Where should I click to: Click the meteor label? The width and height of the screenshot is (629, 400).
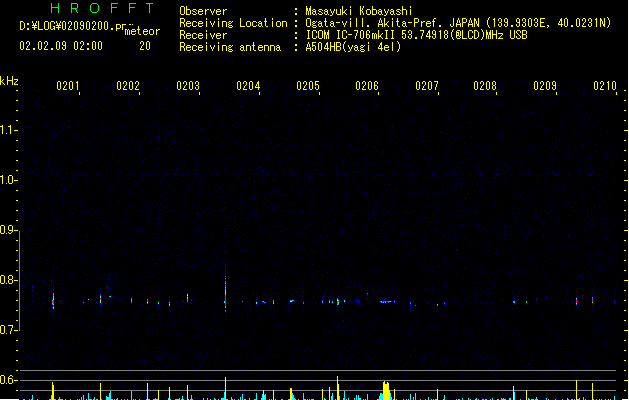(x=142, y=31)
